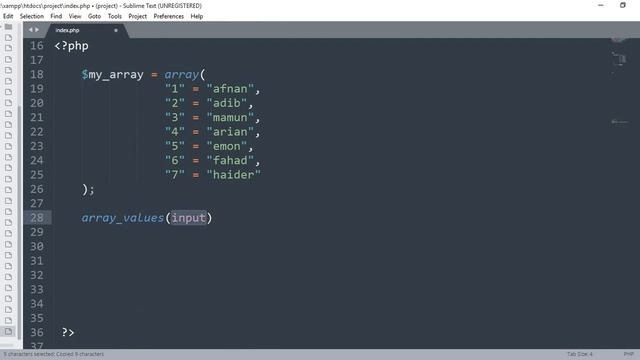Switch to the index.php tab
640x360 pixels.
[68, 30]
